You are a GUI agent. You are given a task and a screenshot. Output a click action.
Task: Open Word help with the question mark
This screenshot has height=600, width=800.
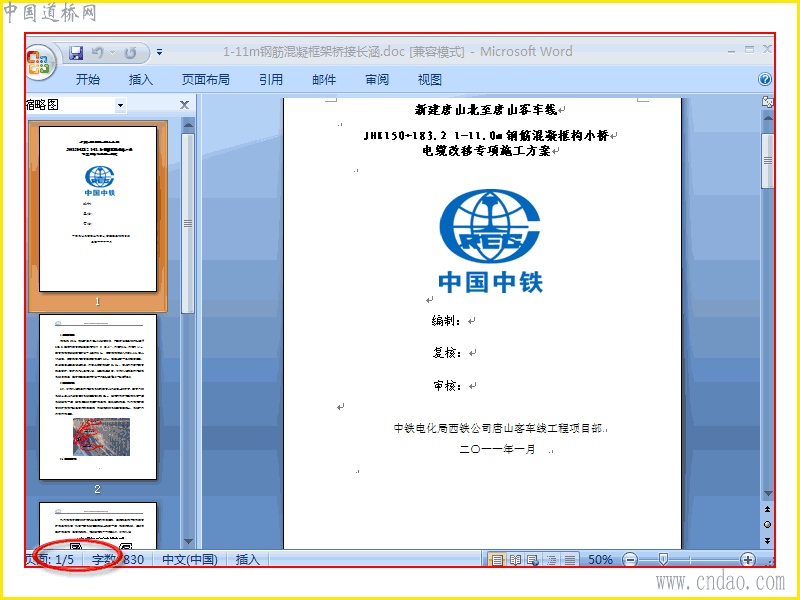tap(764, 79)
